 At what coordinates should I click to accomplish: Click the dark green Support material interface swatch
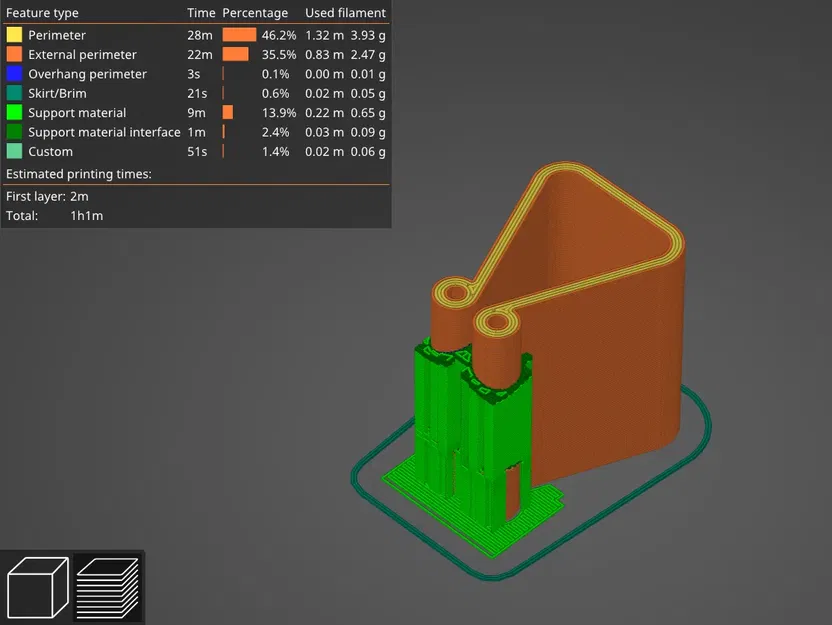pyautogui.click(x=13, y=131)
